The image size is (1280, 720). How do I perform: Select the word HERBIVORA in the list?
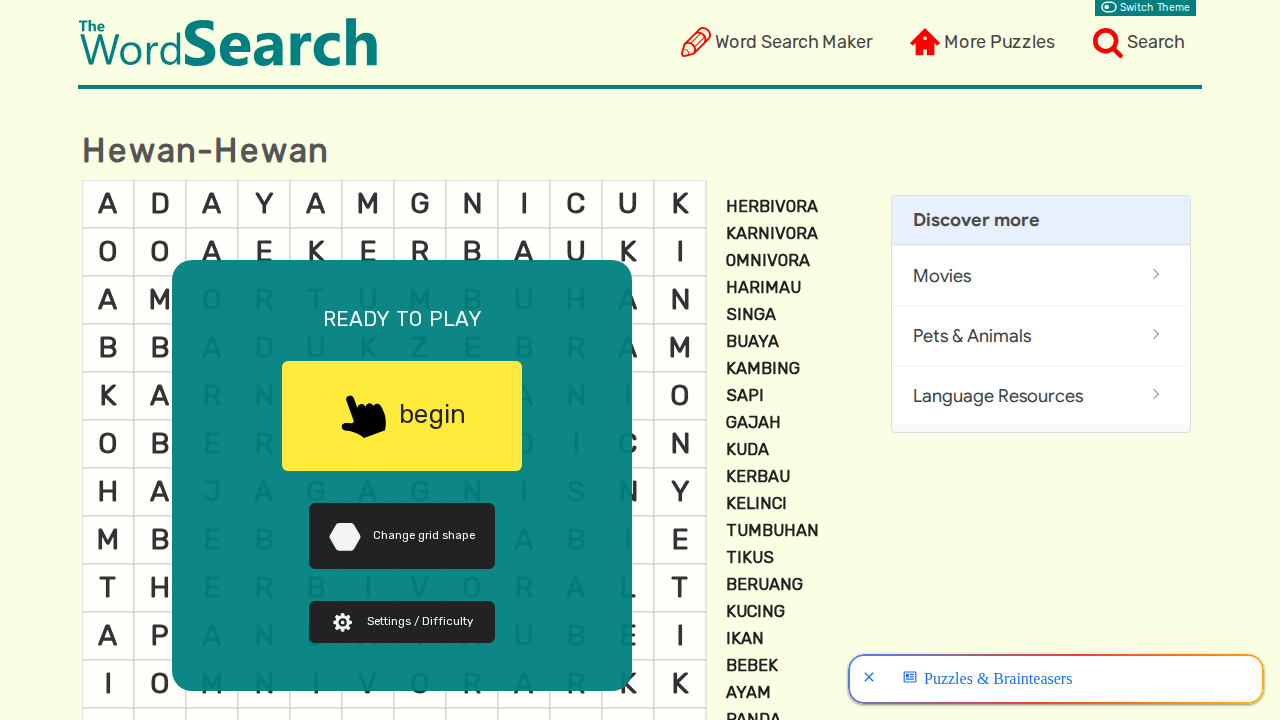coord(772,207)
